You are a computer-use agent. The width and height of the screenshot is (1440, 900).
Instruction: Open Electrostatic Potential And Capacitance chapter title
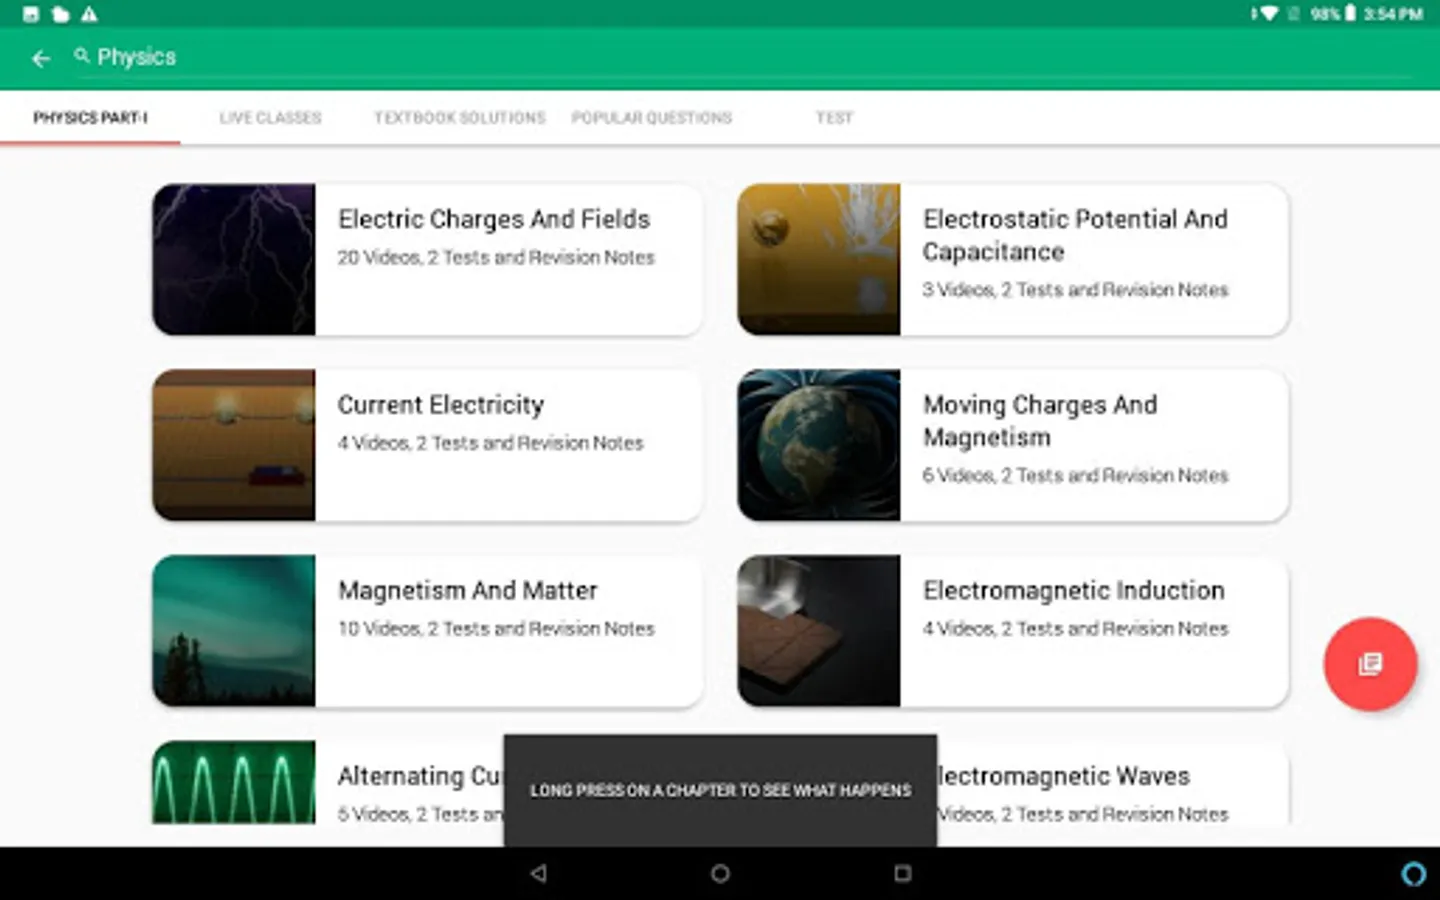click(1075, 235)
